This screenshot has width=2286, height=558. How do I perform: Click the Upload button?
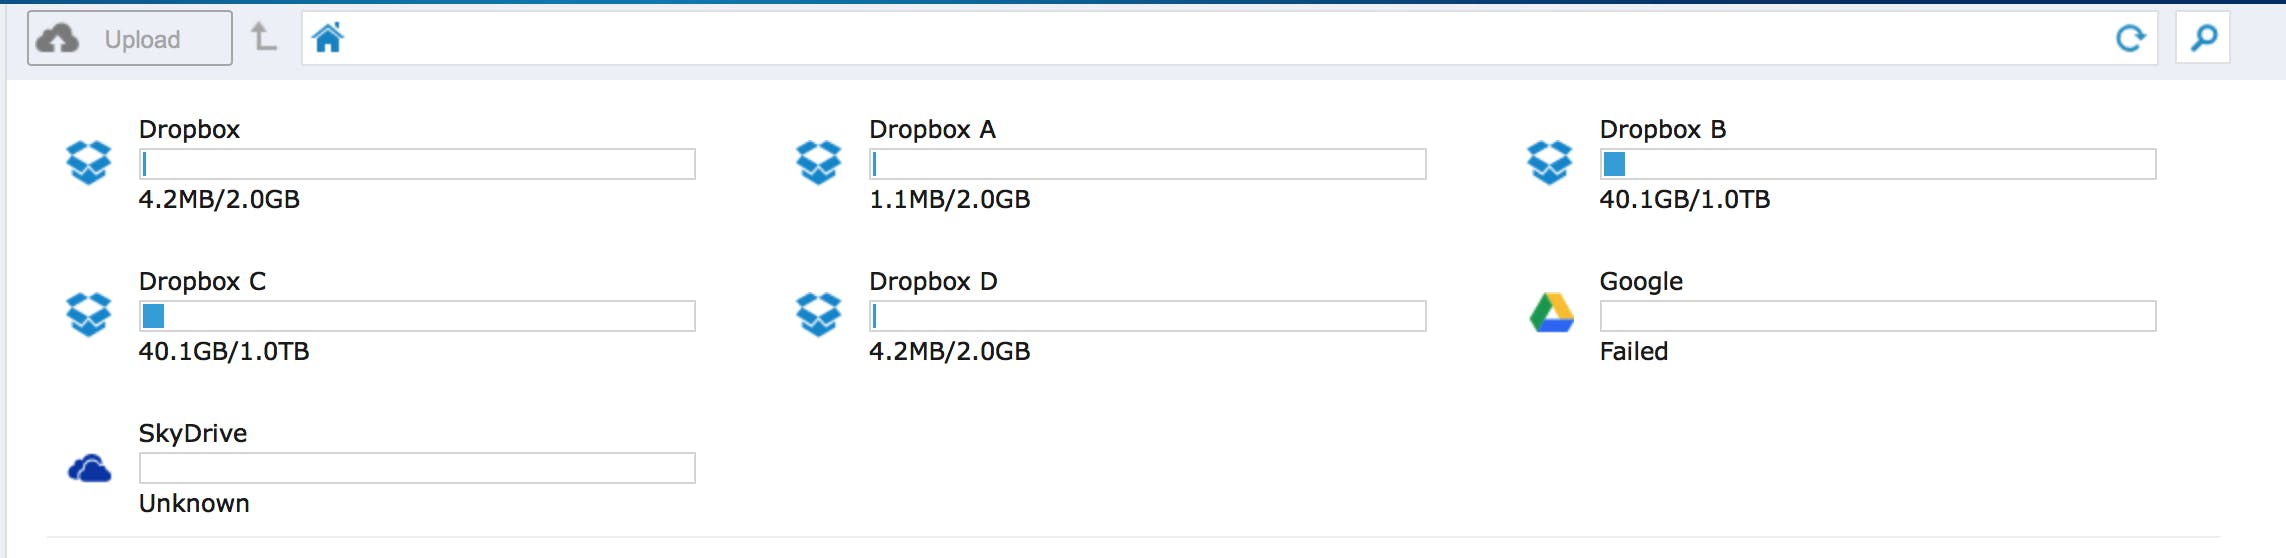tap(129, 39)
